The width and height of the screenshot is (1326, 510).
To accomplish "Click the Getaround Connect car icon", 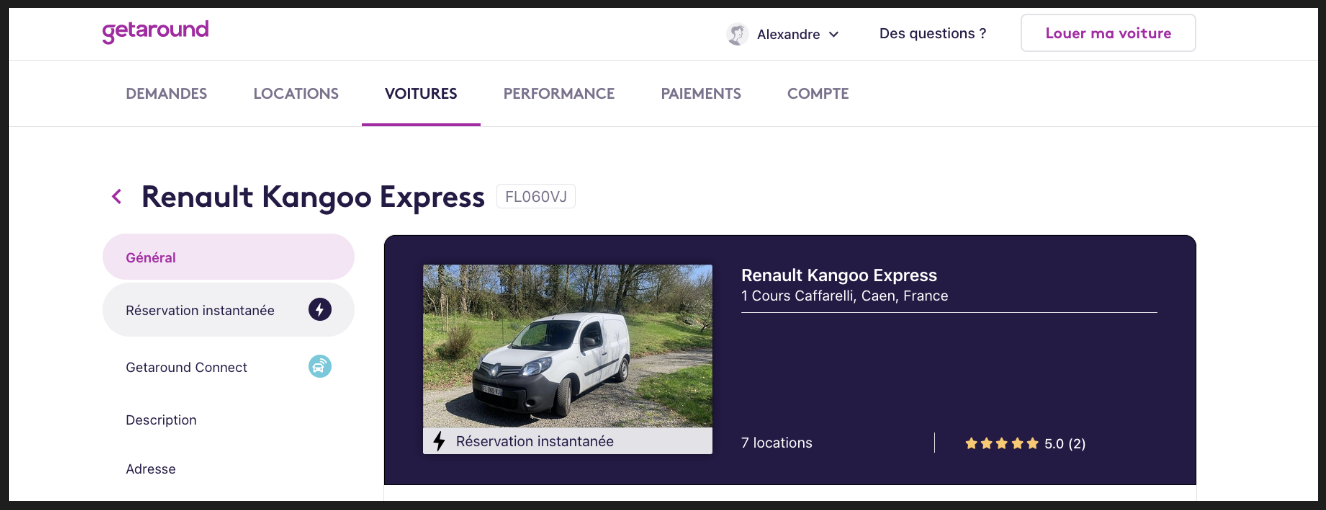I will (x=319, y=367).
